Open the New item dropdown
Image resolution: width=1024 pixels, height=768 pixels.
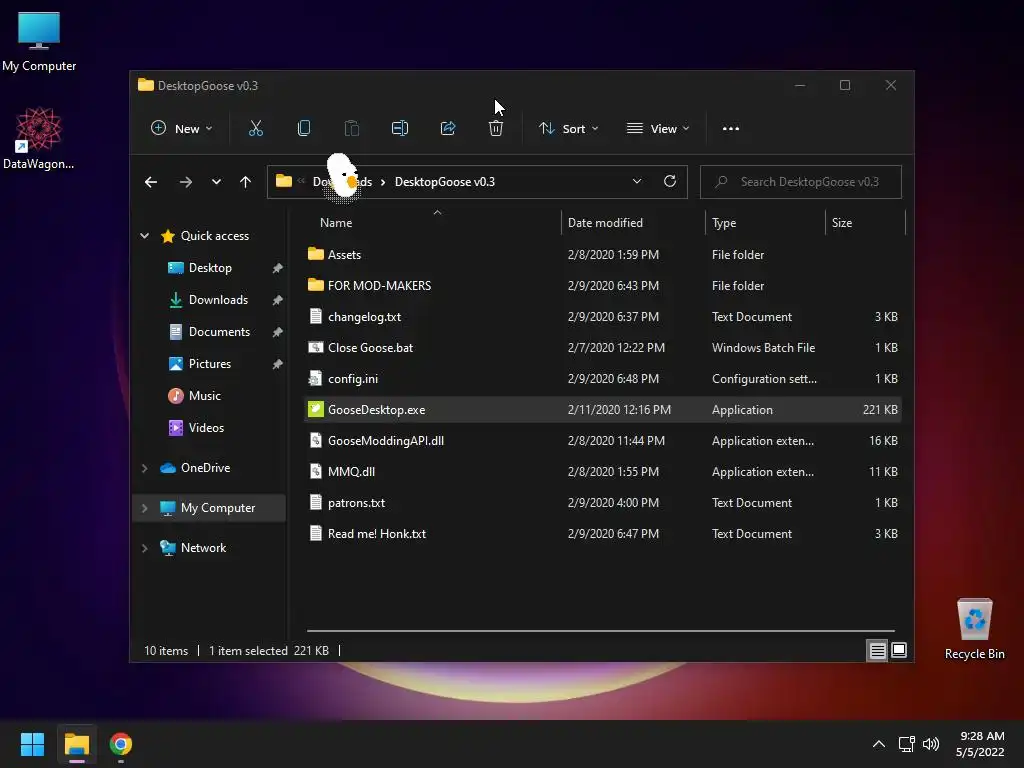tap(181, 129)
